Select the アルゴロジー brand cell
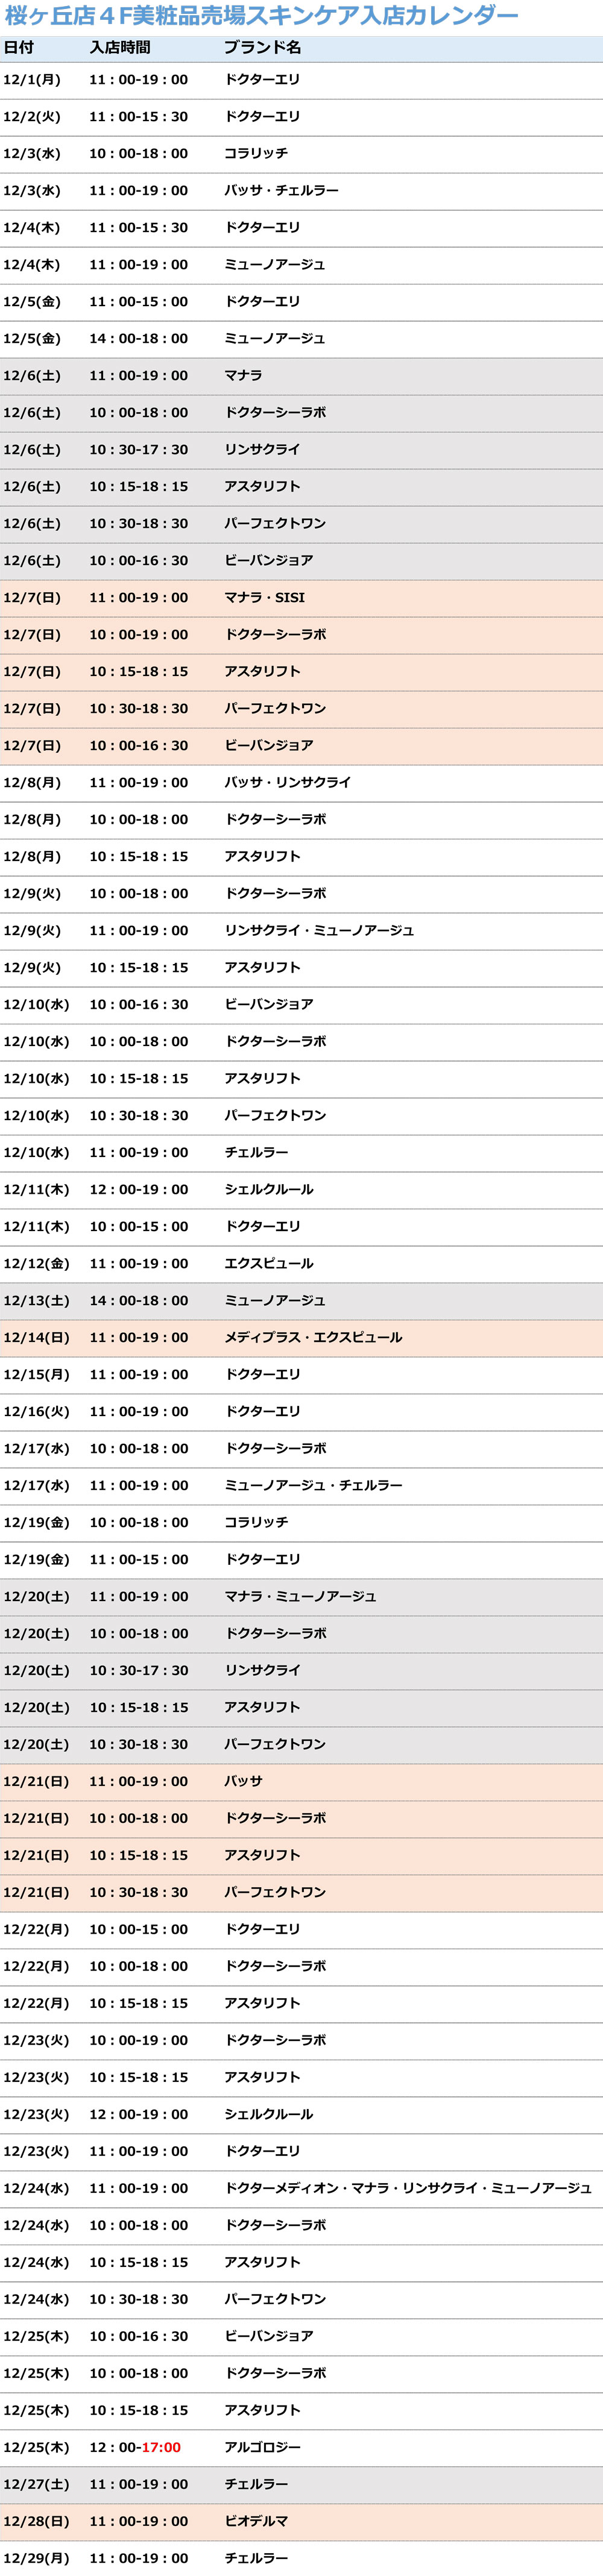 coord(262,2448)
